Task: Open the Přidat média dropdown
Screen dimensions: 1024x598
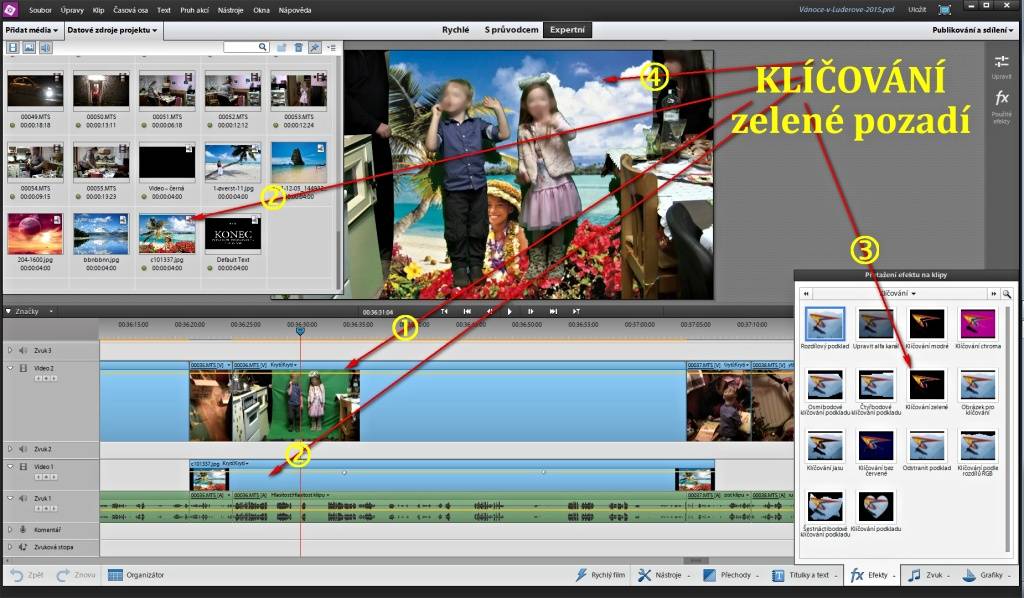Action: (31, 30)
